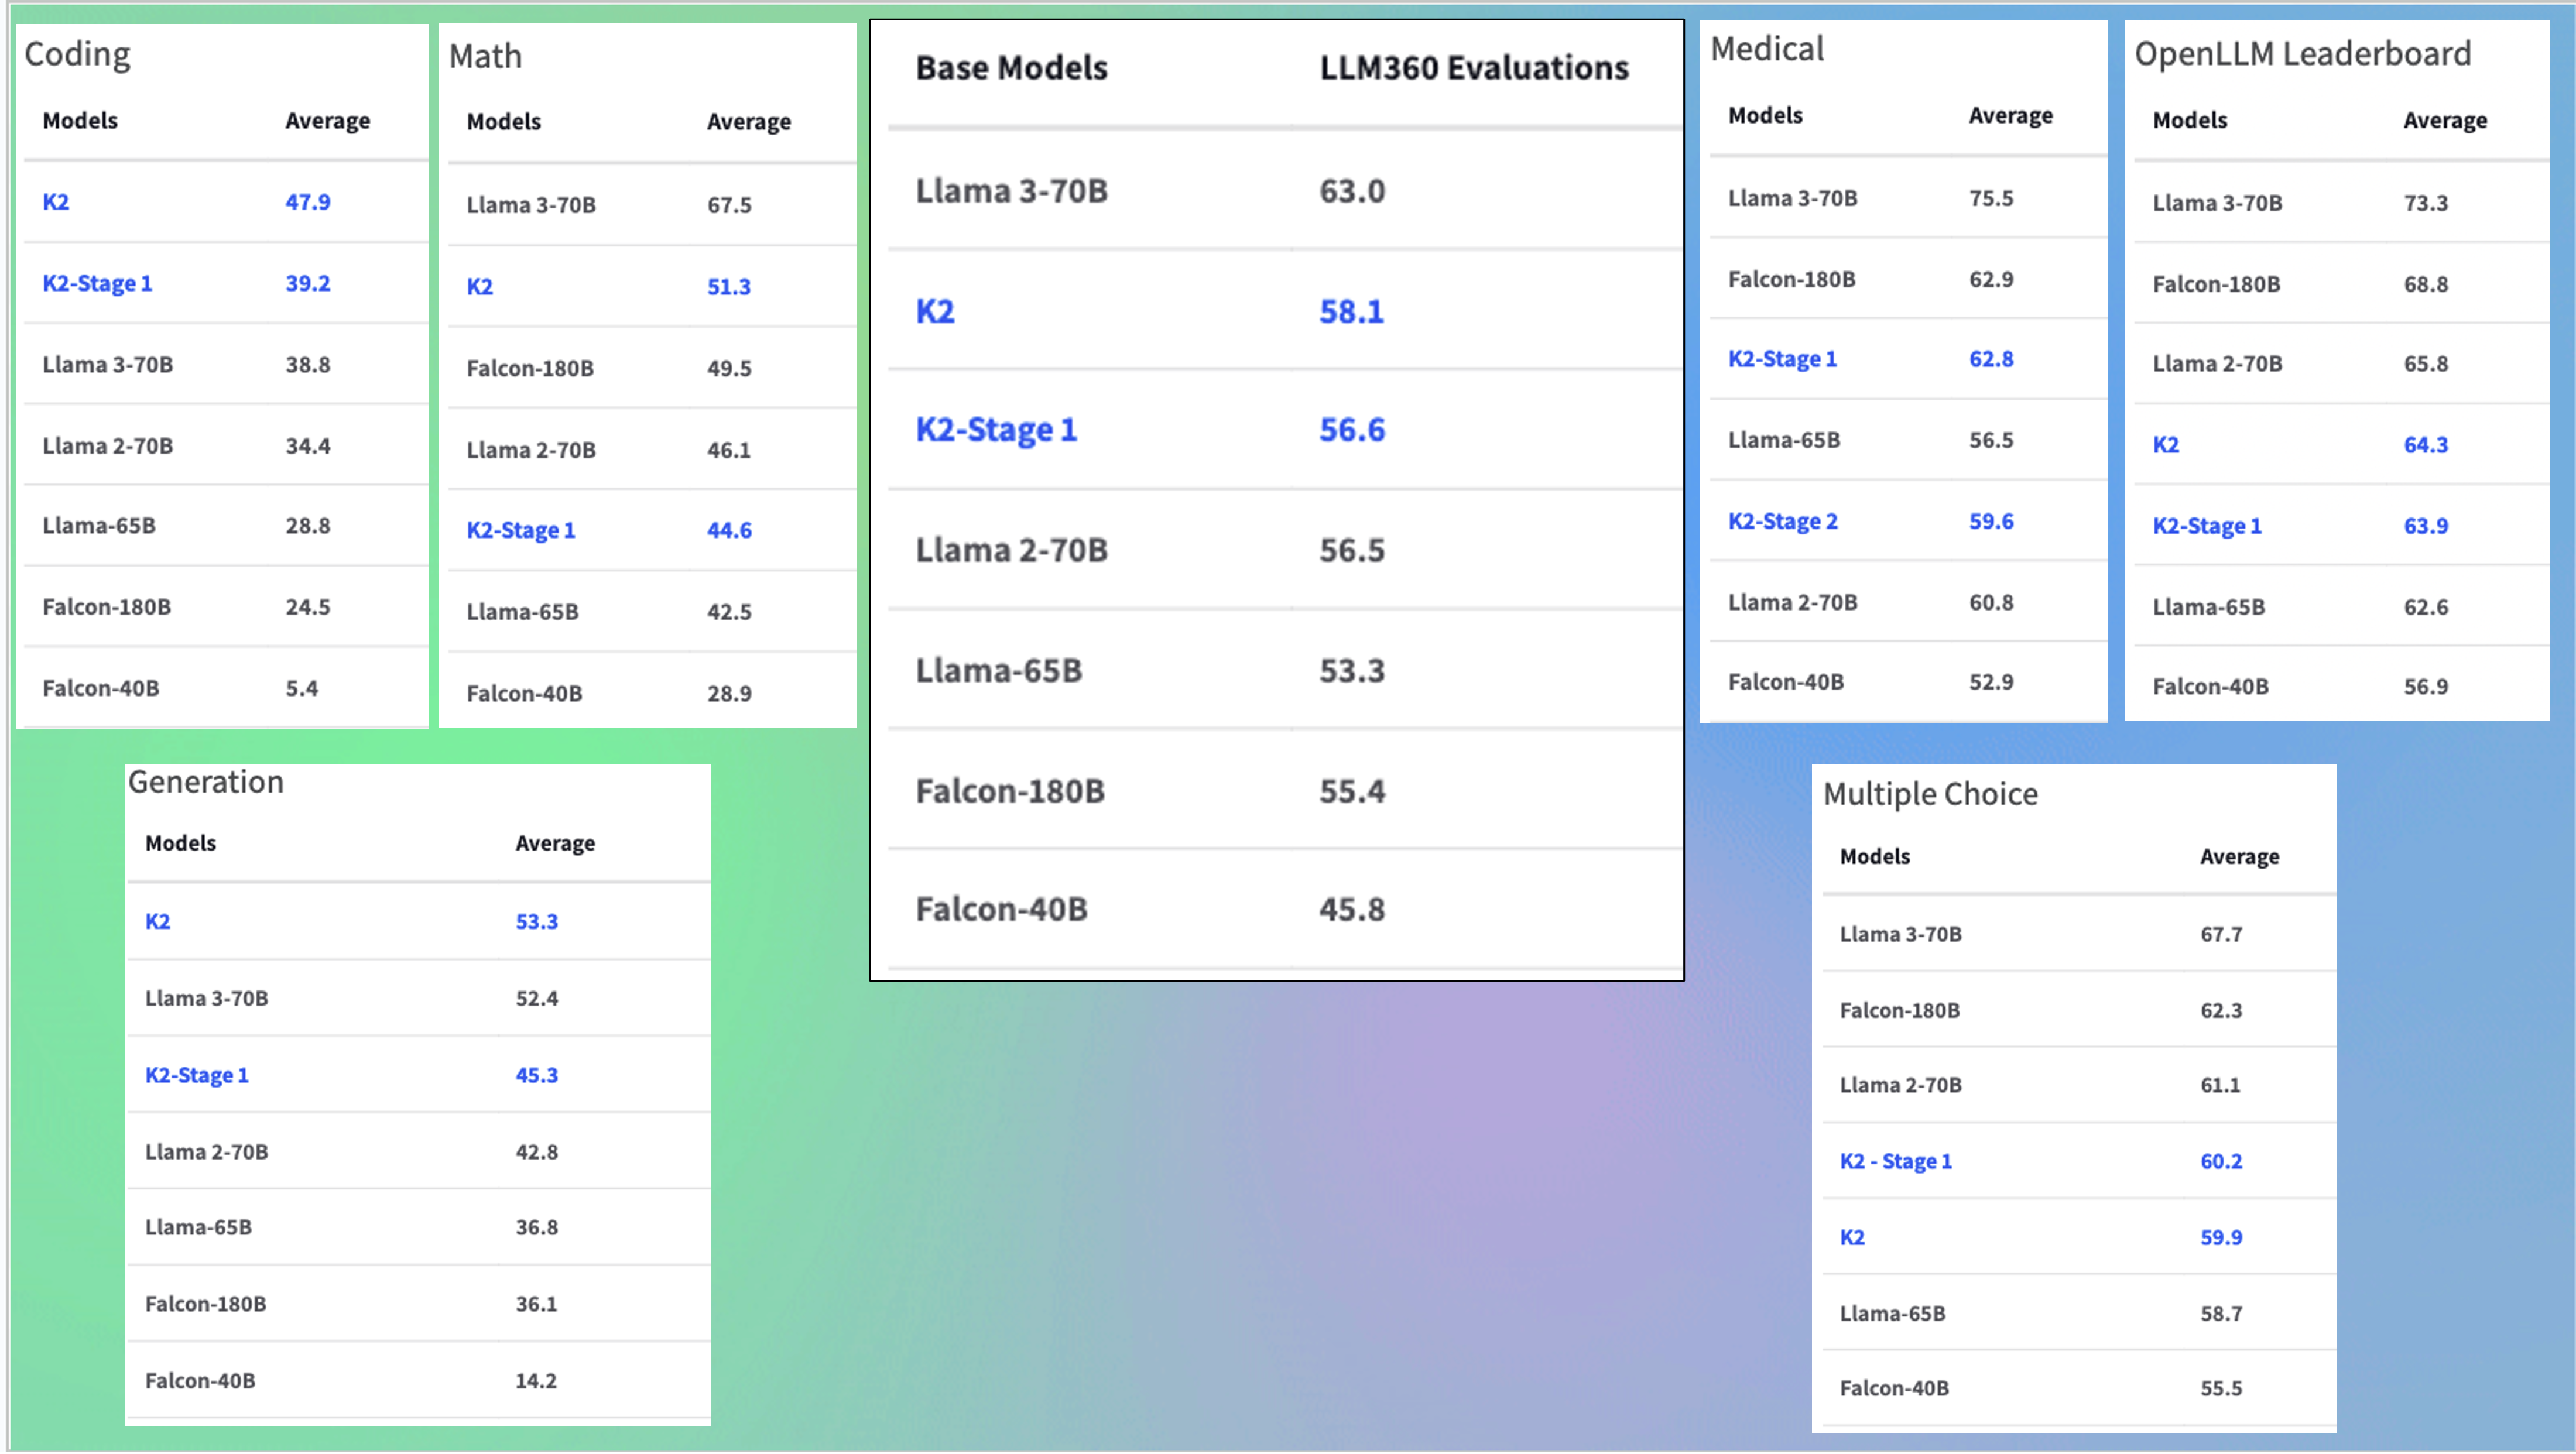Click K2 in the Coding table
Image resolution: width=2576 pixels, height=1454 pixels.
click(56, 201)
